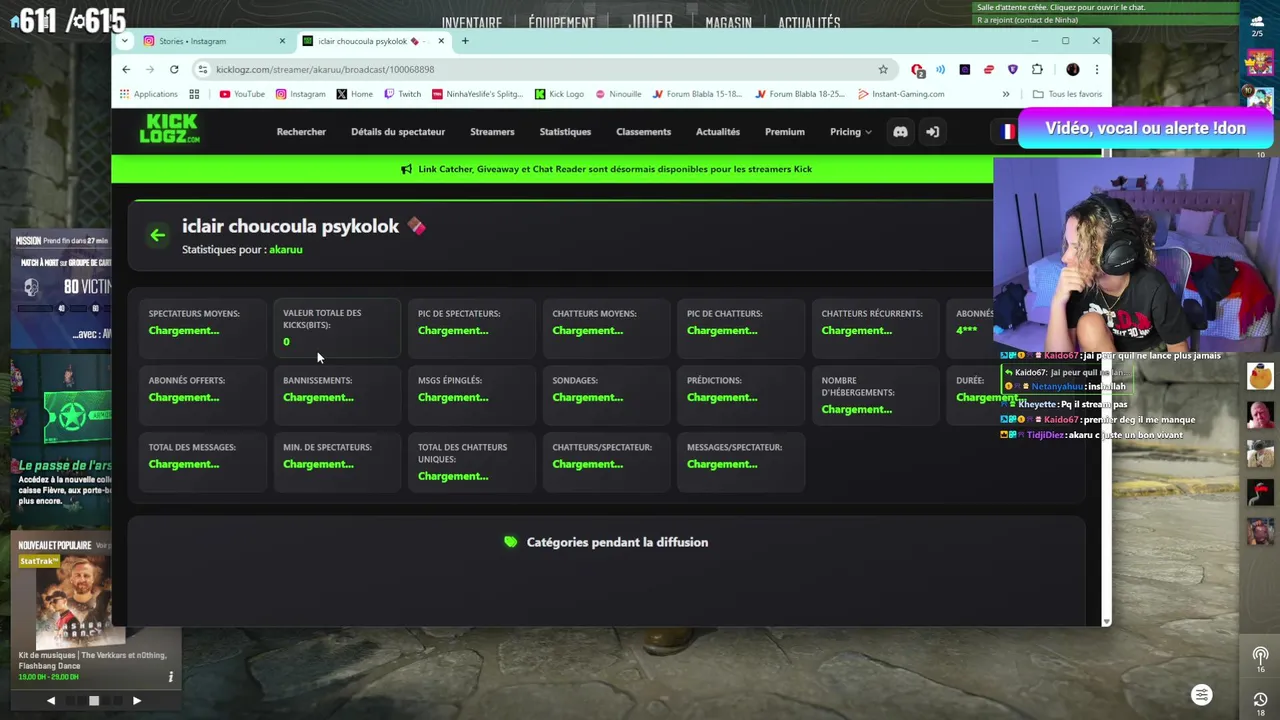Click the Pic de spectateurs stat card
The image size is (1280, 720).
point(471,328)
